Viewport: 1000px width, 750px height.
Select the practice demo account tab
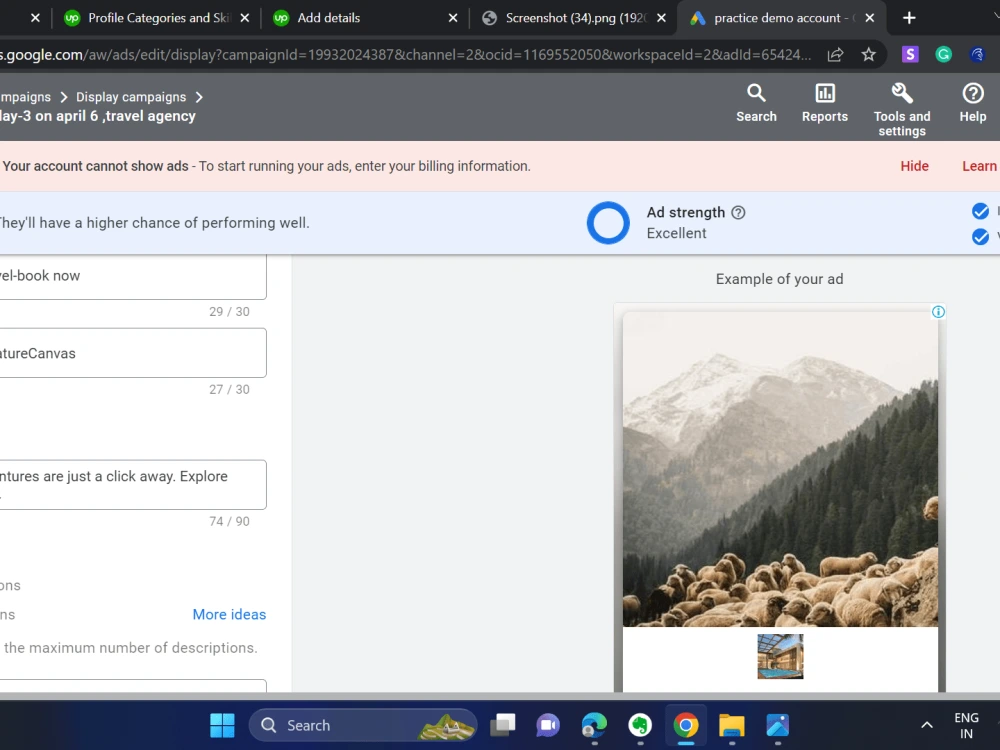782,18
